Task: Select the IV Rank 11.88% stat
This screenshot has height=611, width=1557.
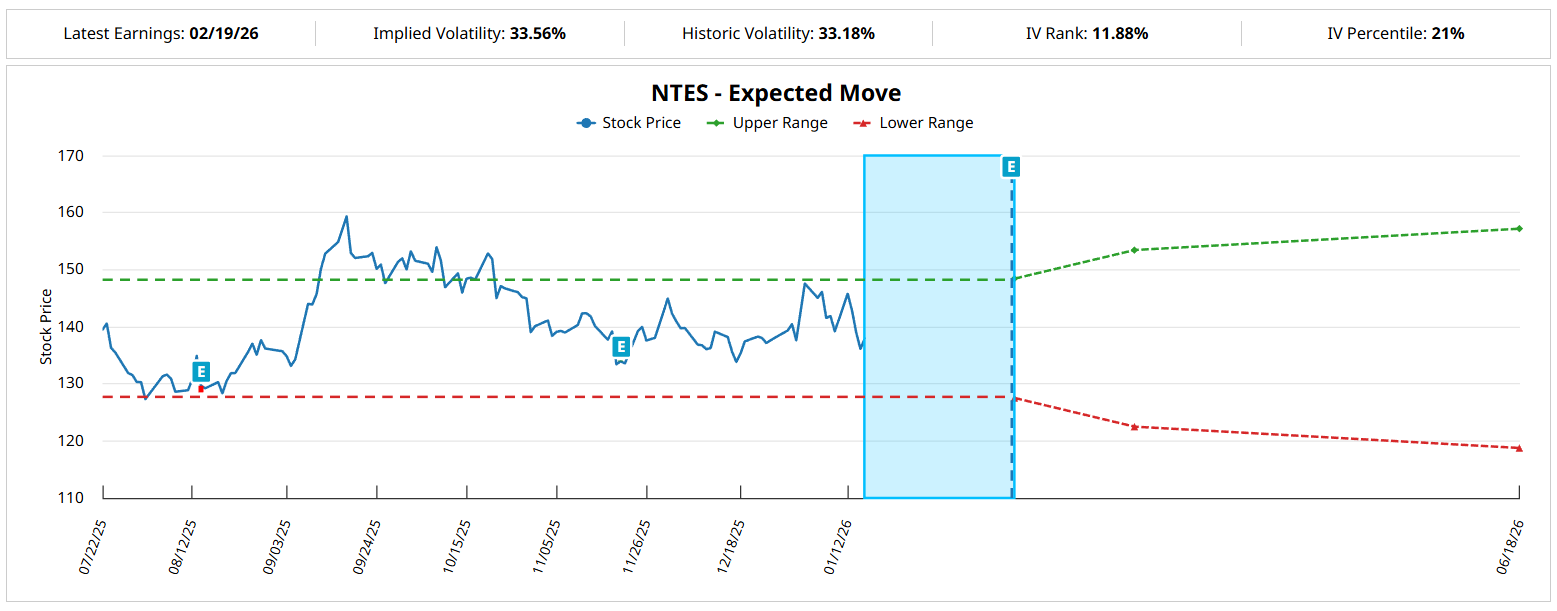Action: pos(1087,34)
